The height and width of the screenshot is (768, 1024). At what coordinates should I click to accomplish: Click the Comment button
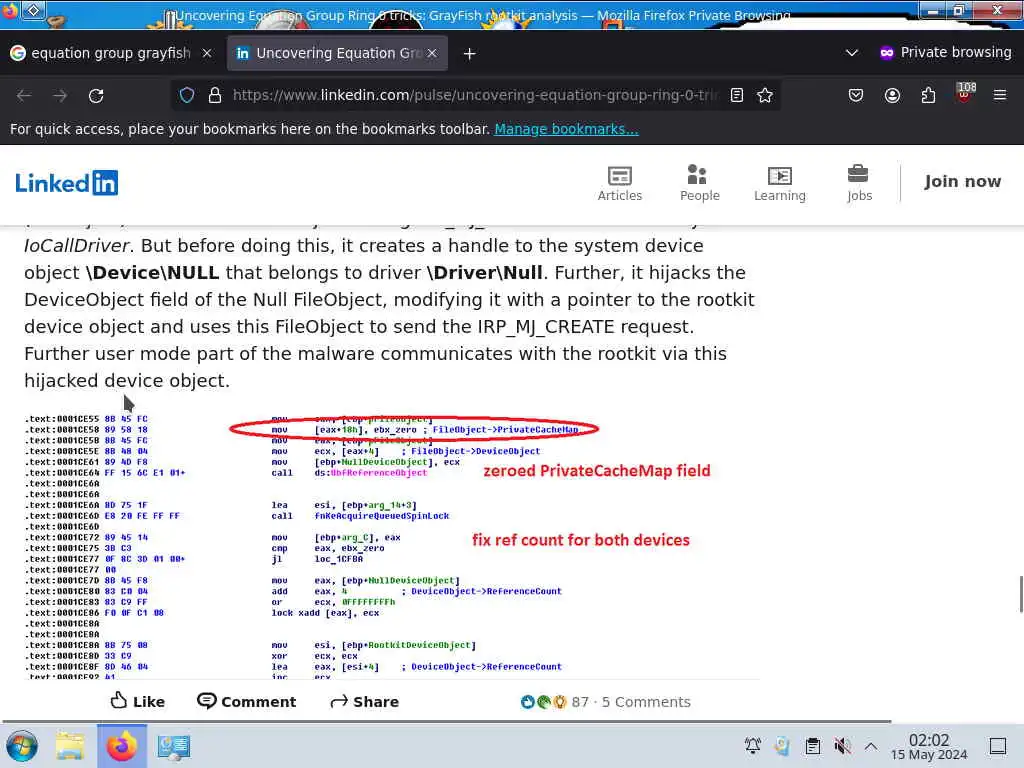pos(247,701)
